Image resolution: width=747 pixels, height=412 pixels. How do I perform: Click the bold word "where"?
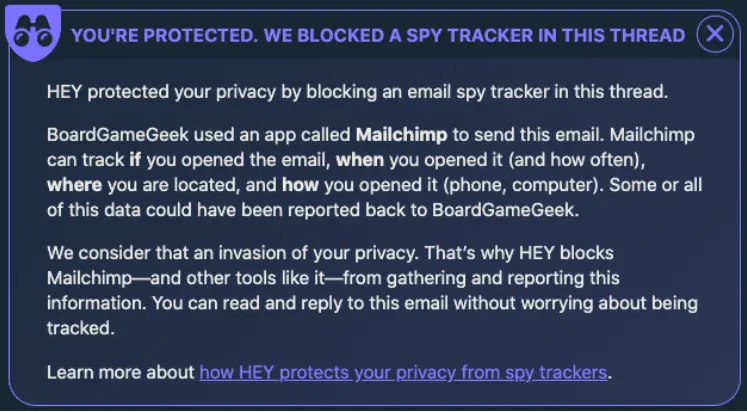pyautogui.click(x=73, y=185)
